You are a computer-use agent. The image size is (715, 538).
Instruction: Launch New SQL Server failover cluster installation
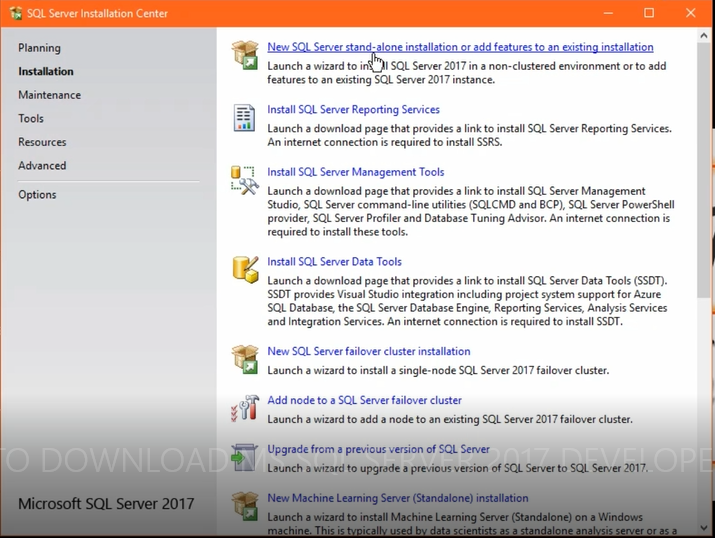point(368,352)
